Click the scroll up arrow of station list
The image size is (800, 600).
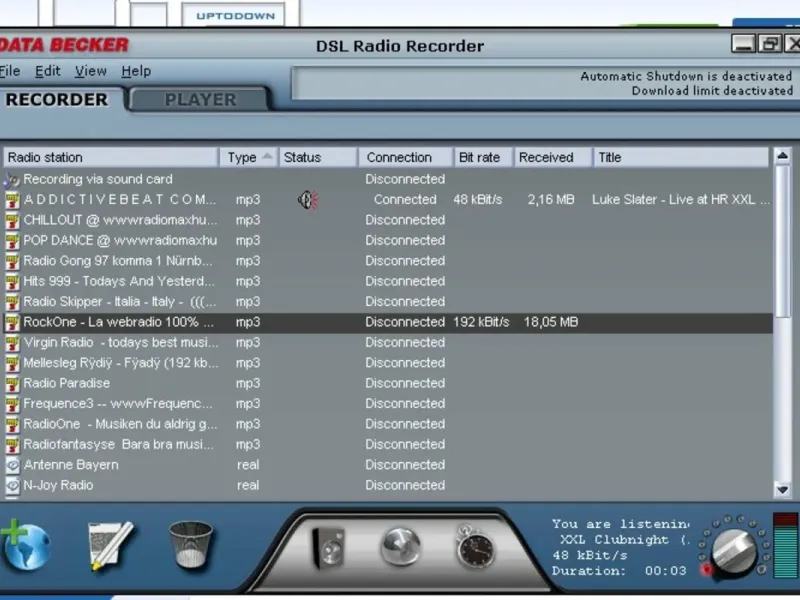[782, 156]
